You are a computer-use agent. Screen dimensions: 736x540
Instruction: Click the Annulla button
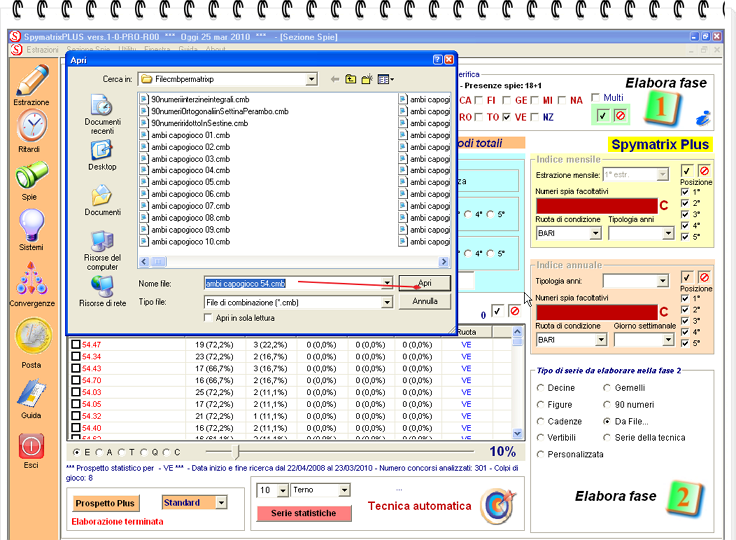424,301
